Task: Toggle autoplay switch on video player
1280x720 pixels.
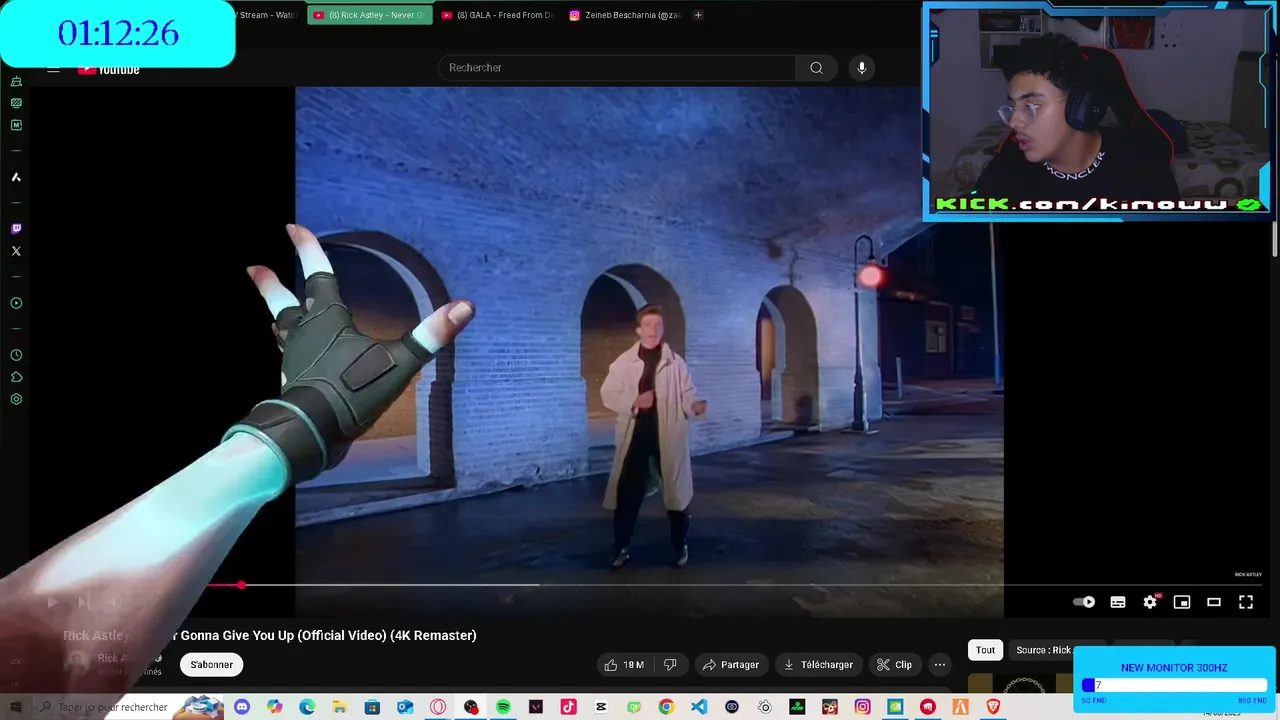Action: [1084, 602]
